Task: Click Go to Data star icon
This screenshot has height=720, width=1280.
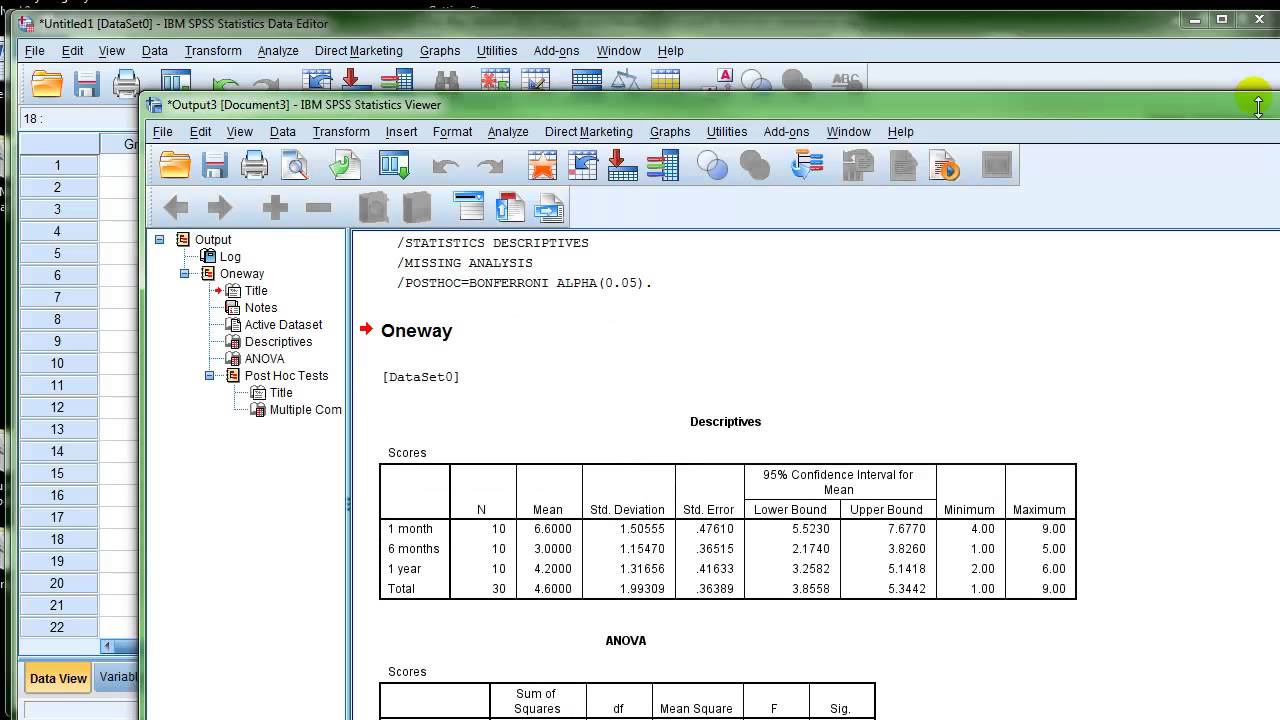Action: [542, 165]
